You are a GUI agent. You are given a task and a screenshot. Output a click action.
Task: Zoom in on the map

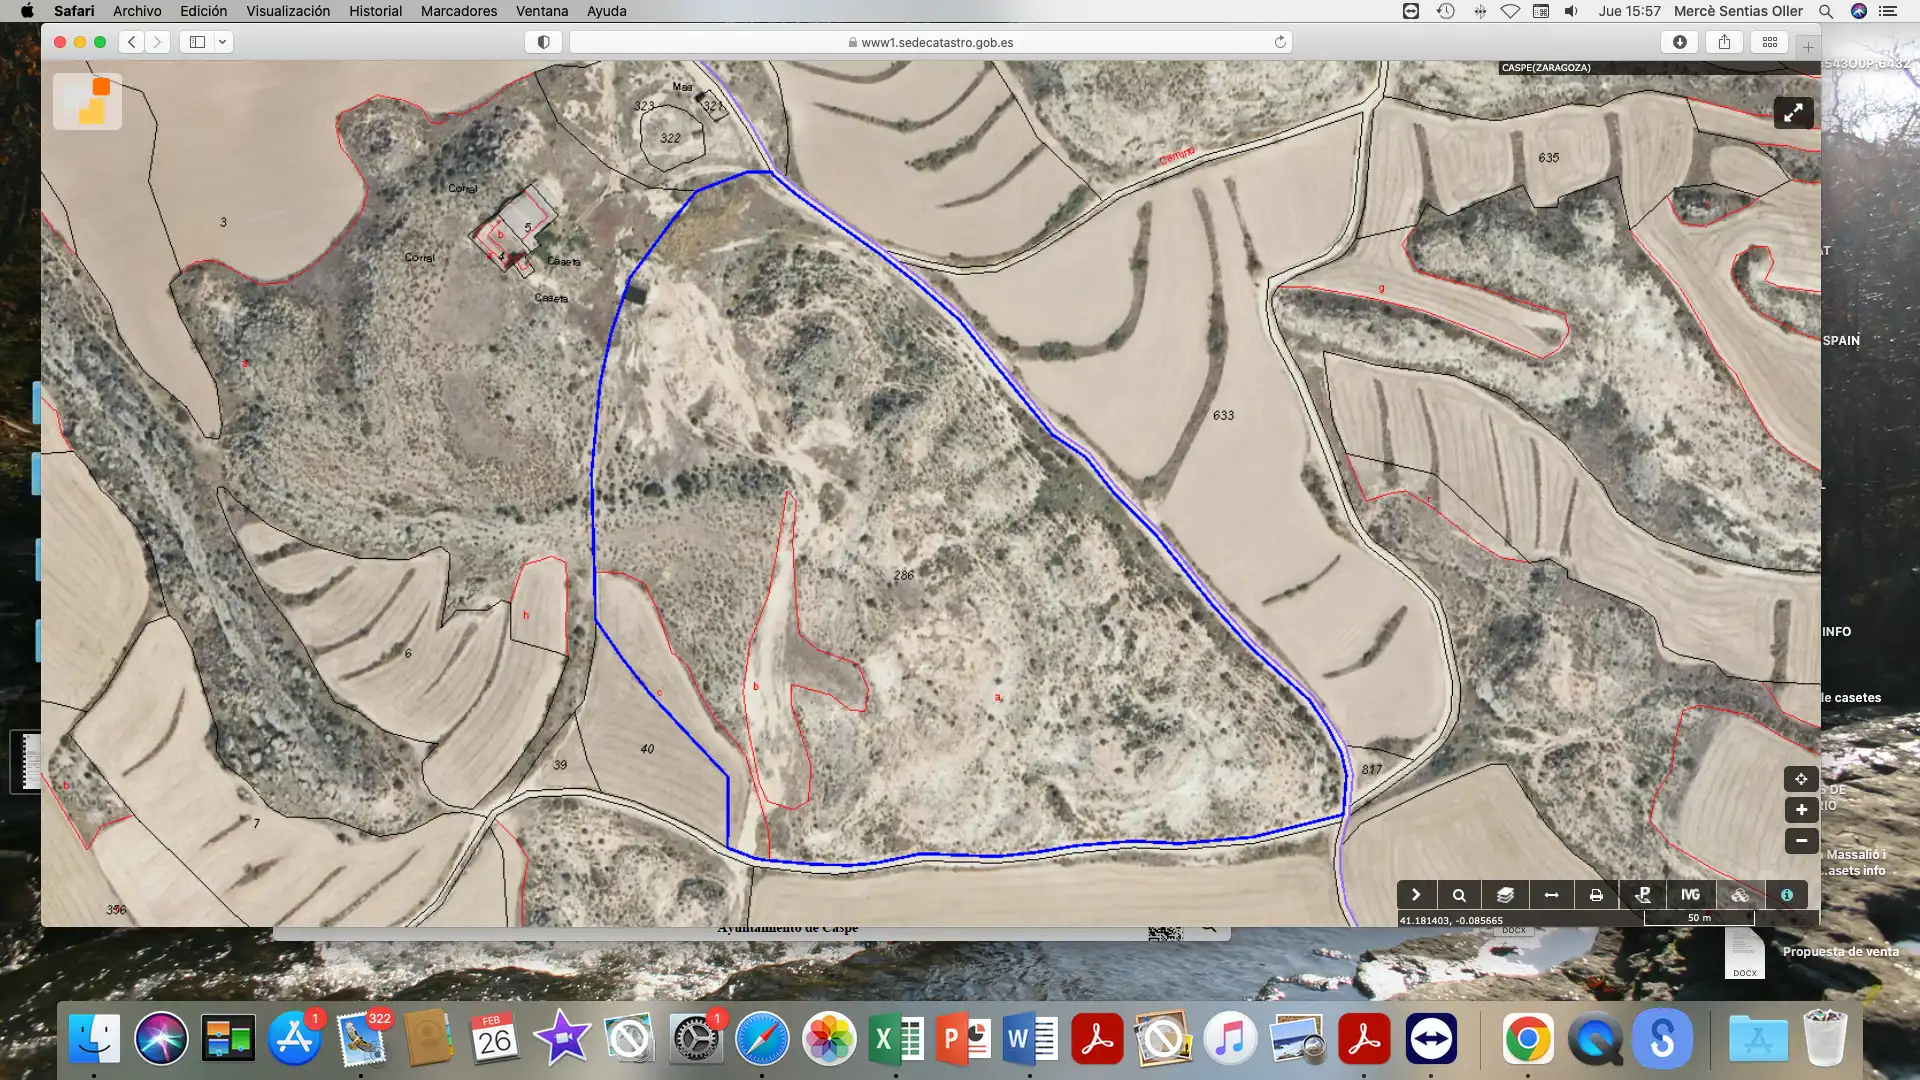coord(1801,810)
